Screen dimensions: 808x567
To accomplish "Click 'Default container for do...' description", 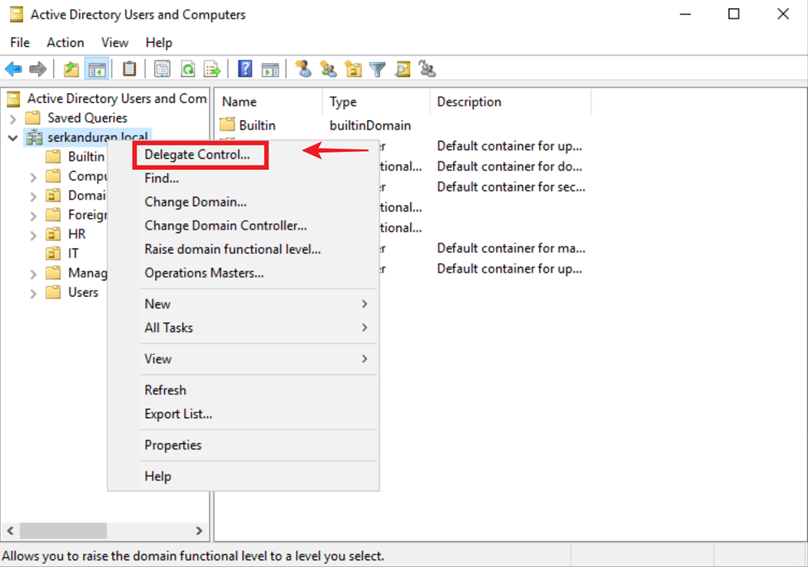I will coord(509,166).
